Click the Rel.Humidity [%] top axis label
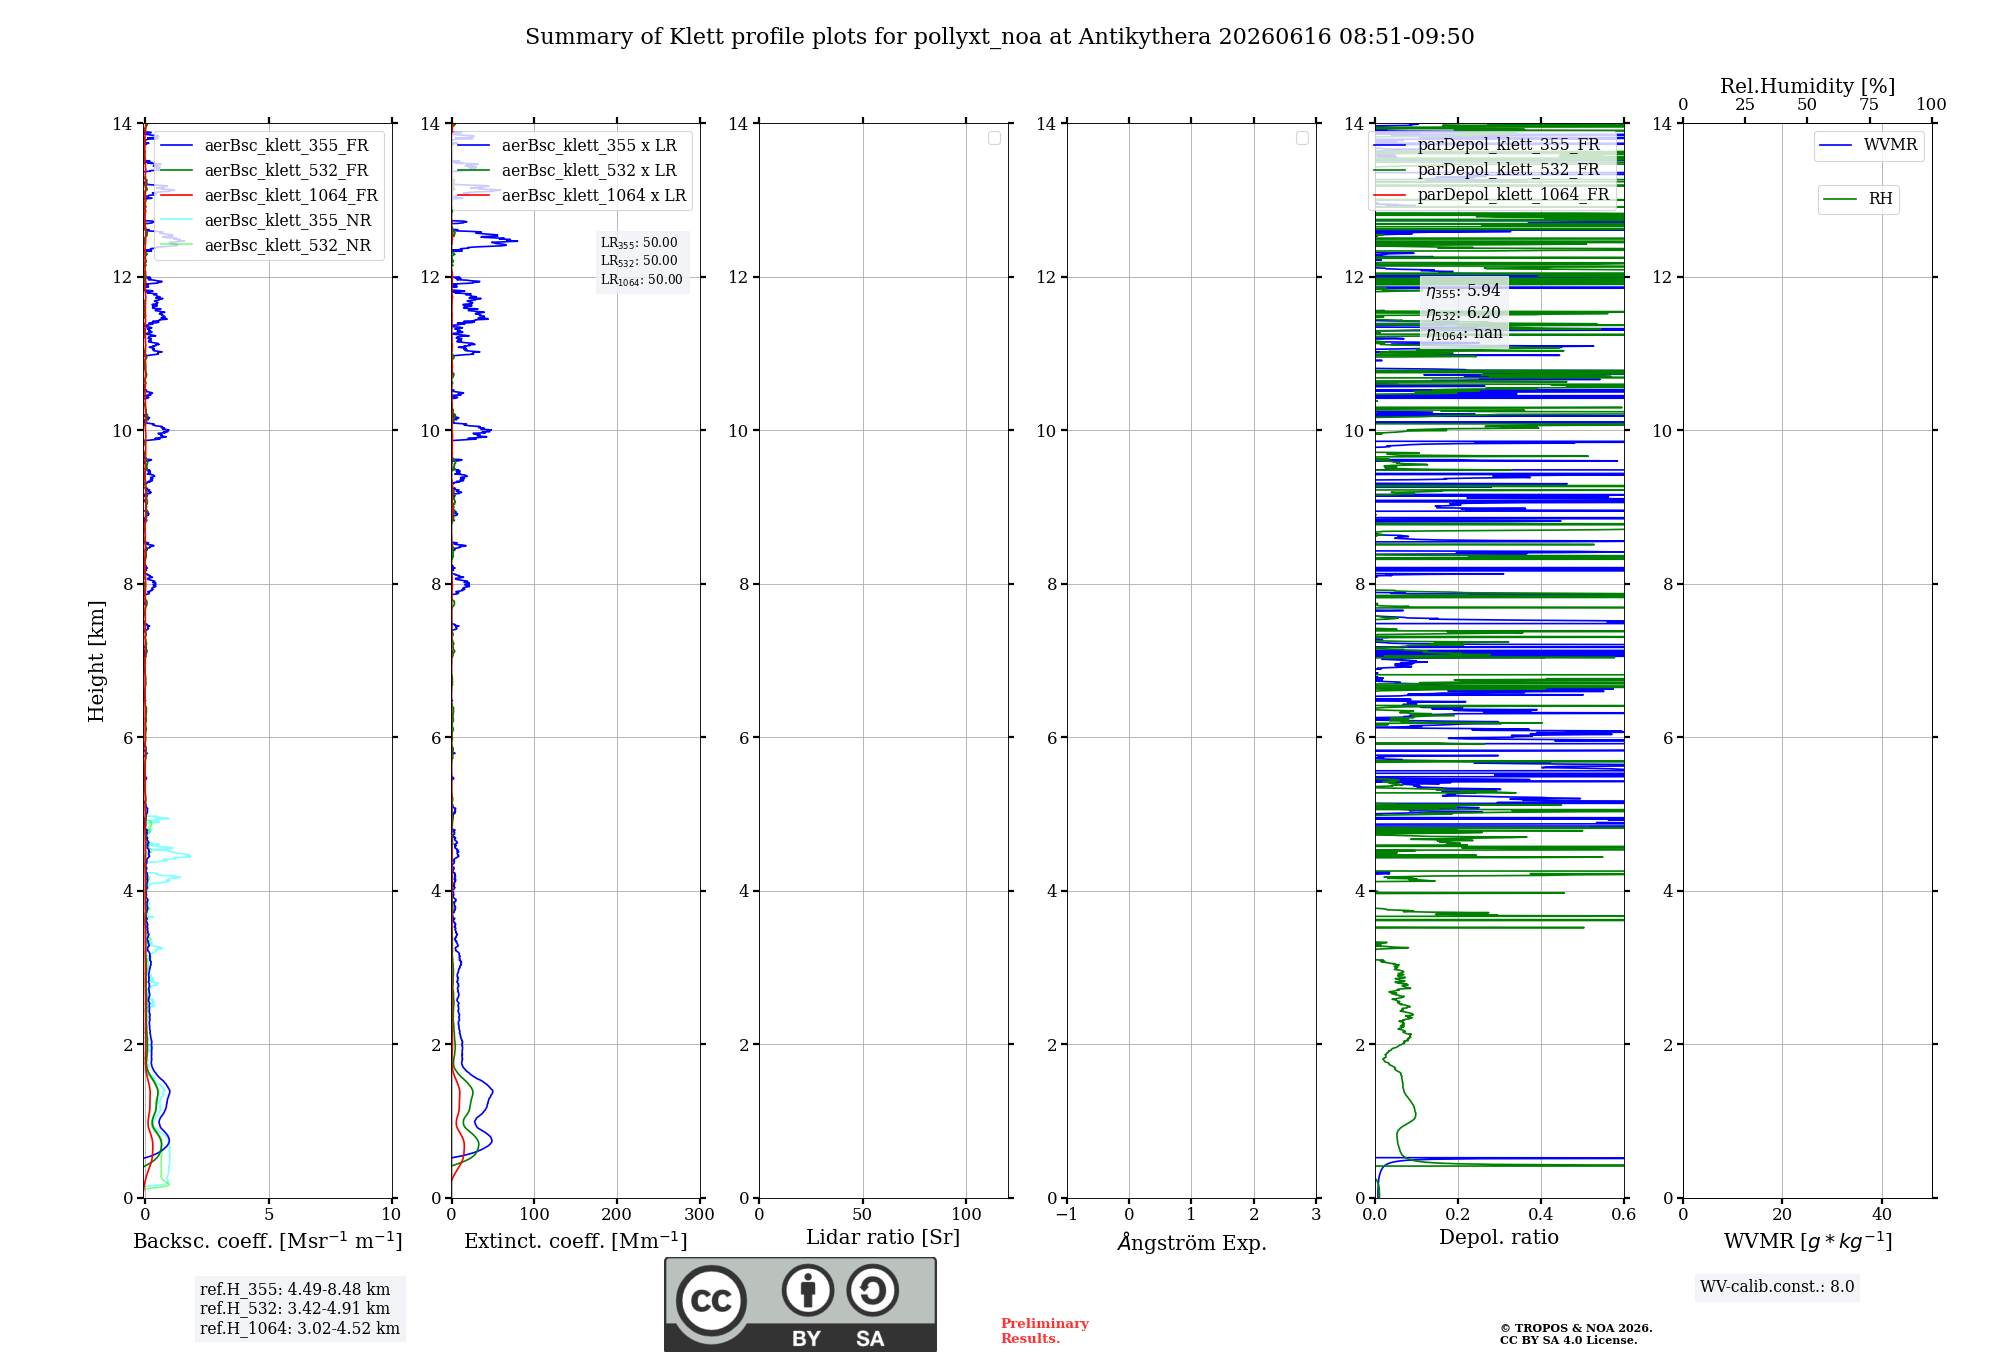 point(1808,86)
